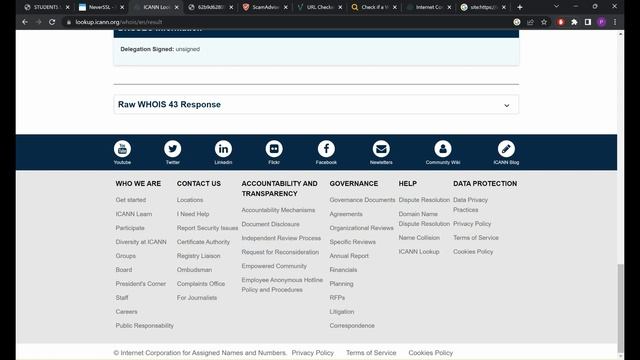The image size is (640, 360).
Task: Open the ICANN Lookup link
Action: tap(419, 251)
